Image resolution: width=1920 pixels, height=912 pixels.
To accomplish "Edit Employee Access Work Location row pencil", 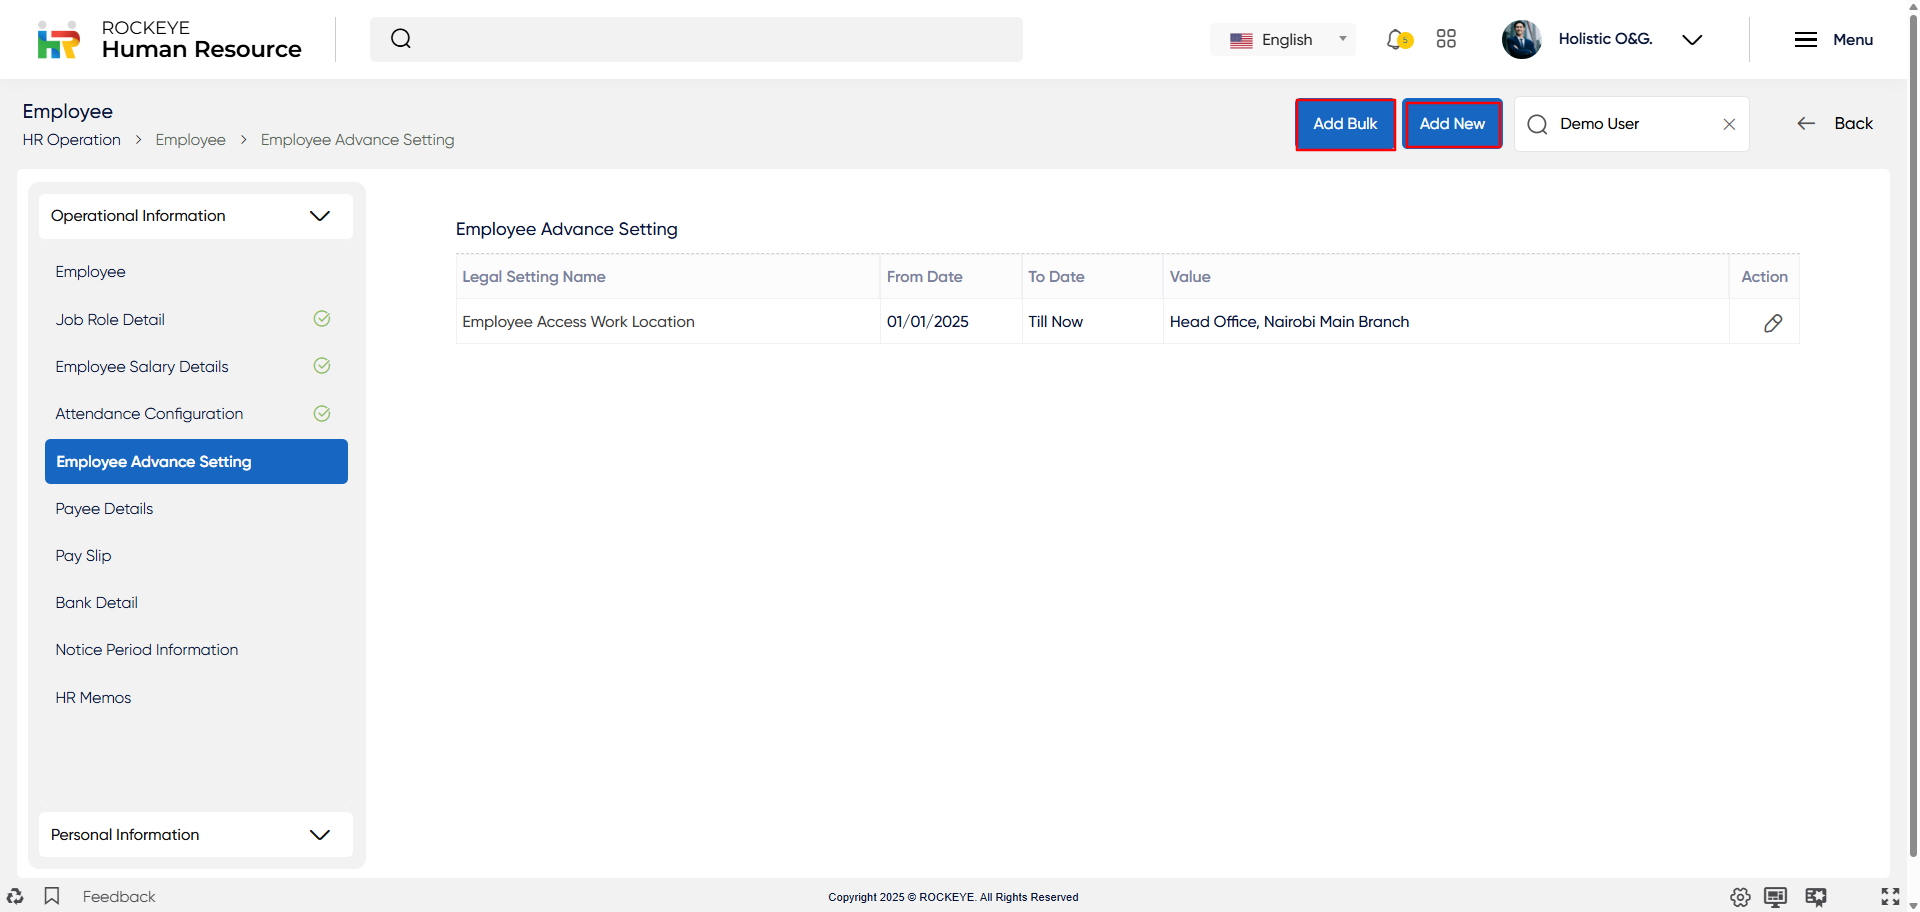I will click(1773, 323).
